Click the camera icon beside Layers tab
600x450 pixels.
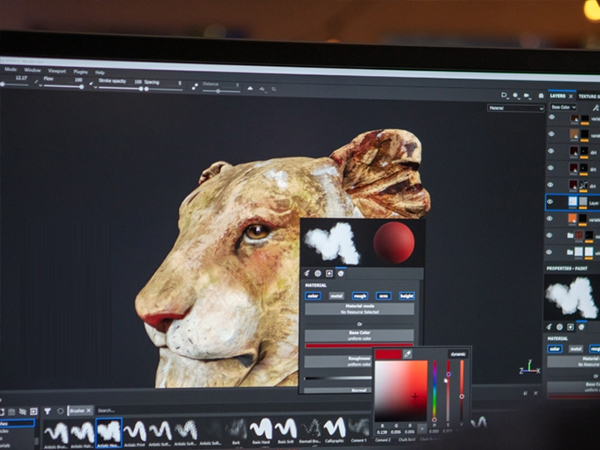541,96
